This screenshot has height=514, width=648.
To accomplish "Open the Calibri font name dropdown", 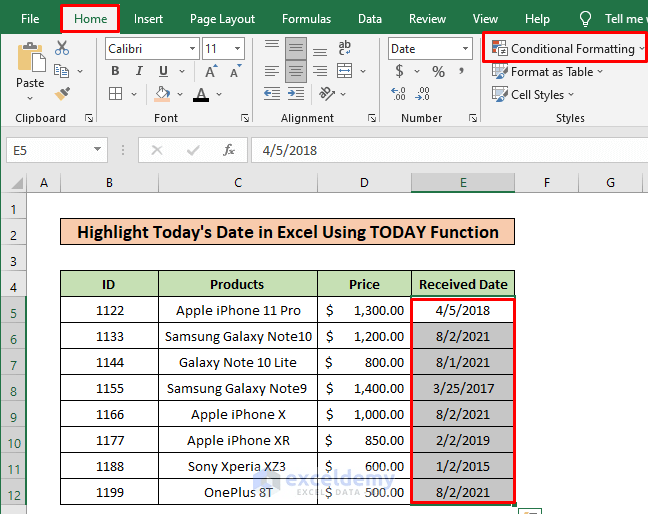I will coord(192,49).
